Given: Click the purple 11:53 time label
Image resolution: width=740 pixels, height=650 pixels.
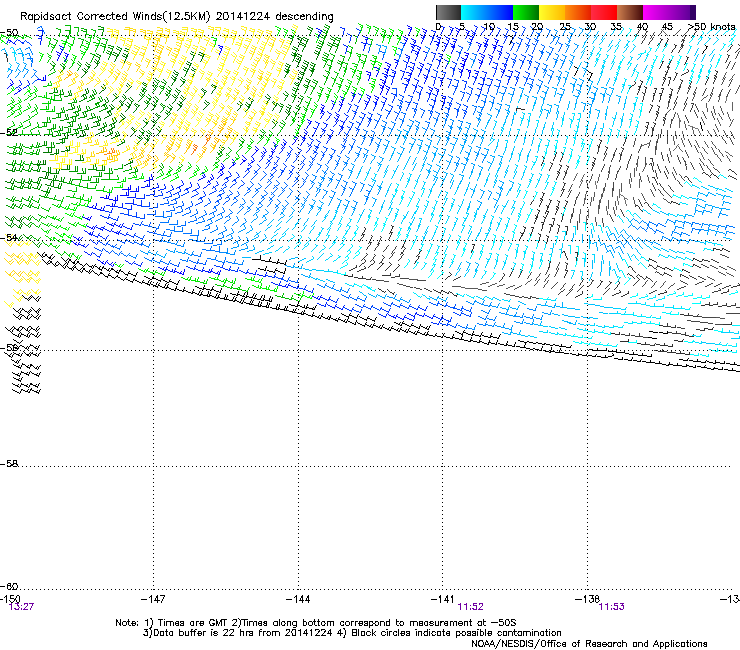Looking at the screenshot, I should point(612,607).
